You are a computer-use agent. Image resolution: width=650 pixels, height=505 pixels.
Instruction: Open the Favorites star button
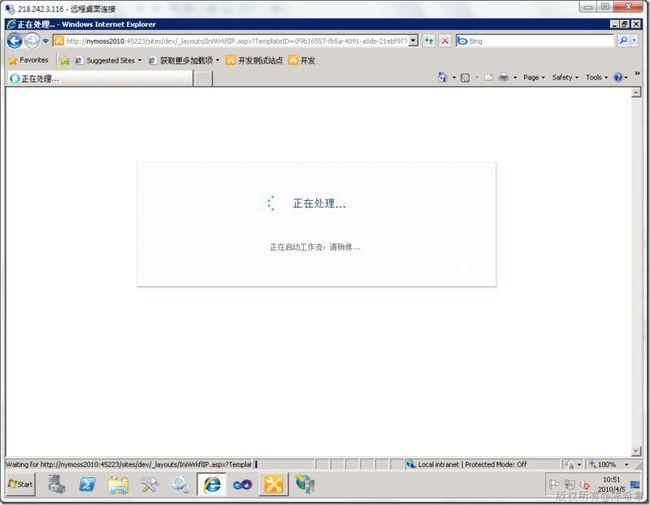[x=28, y=61]
